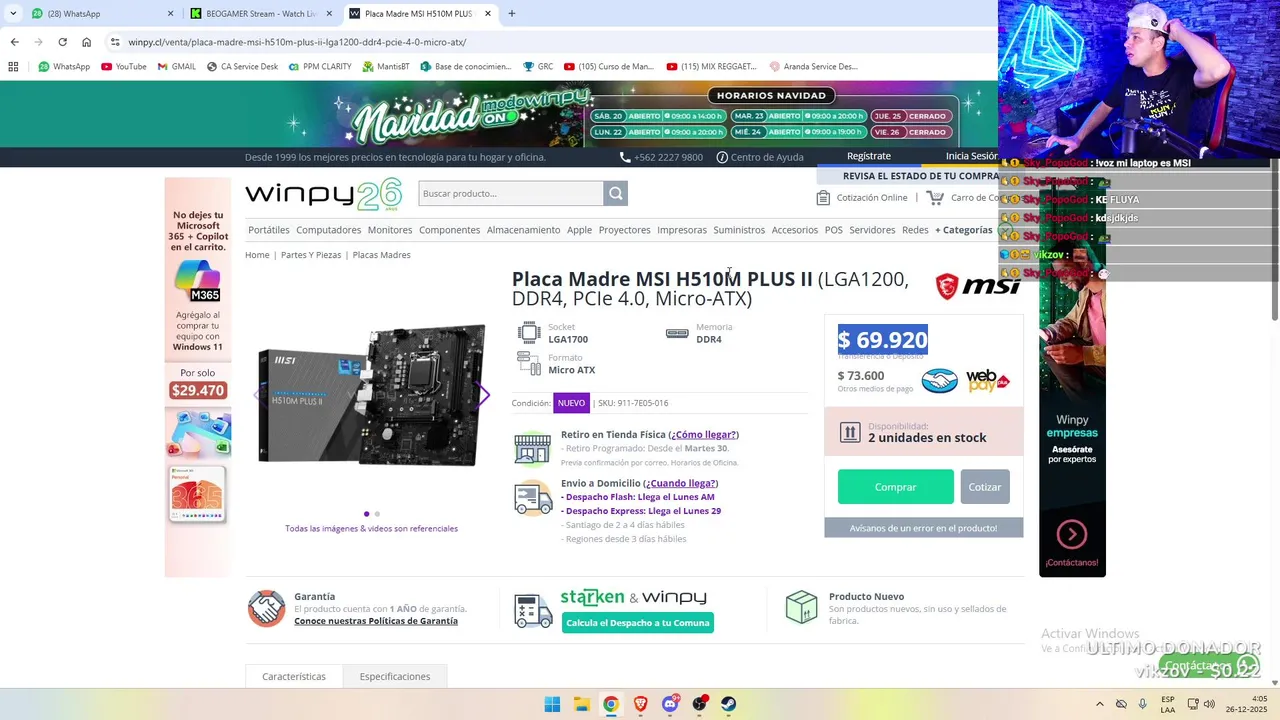Click the phone icon beside +562 2227 9800

point(625,157)
